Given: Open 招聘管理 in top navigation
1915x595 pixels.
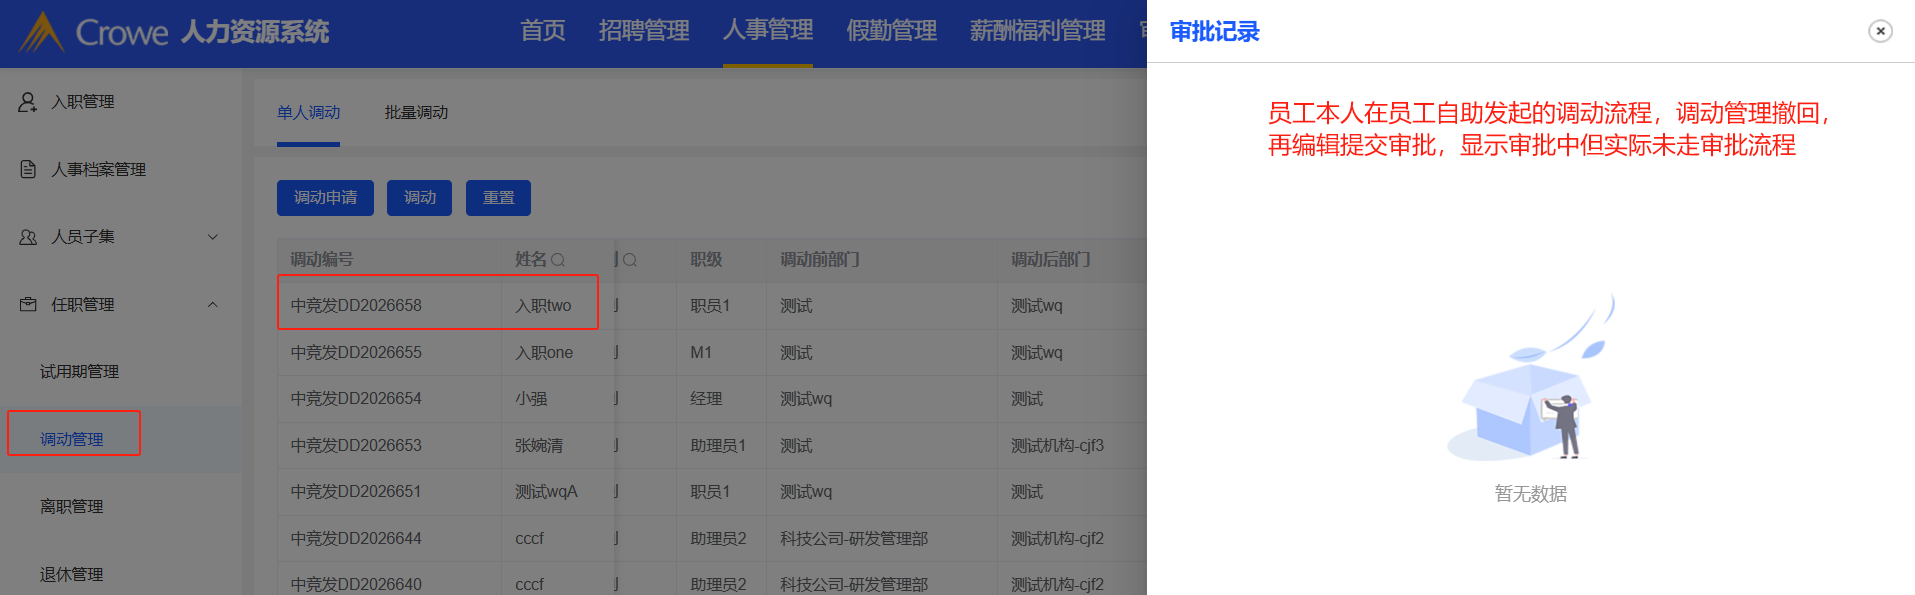Looking at the screenshot, I should click(x=644, y=31).
